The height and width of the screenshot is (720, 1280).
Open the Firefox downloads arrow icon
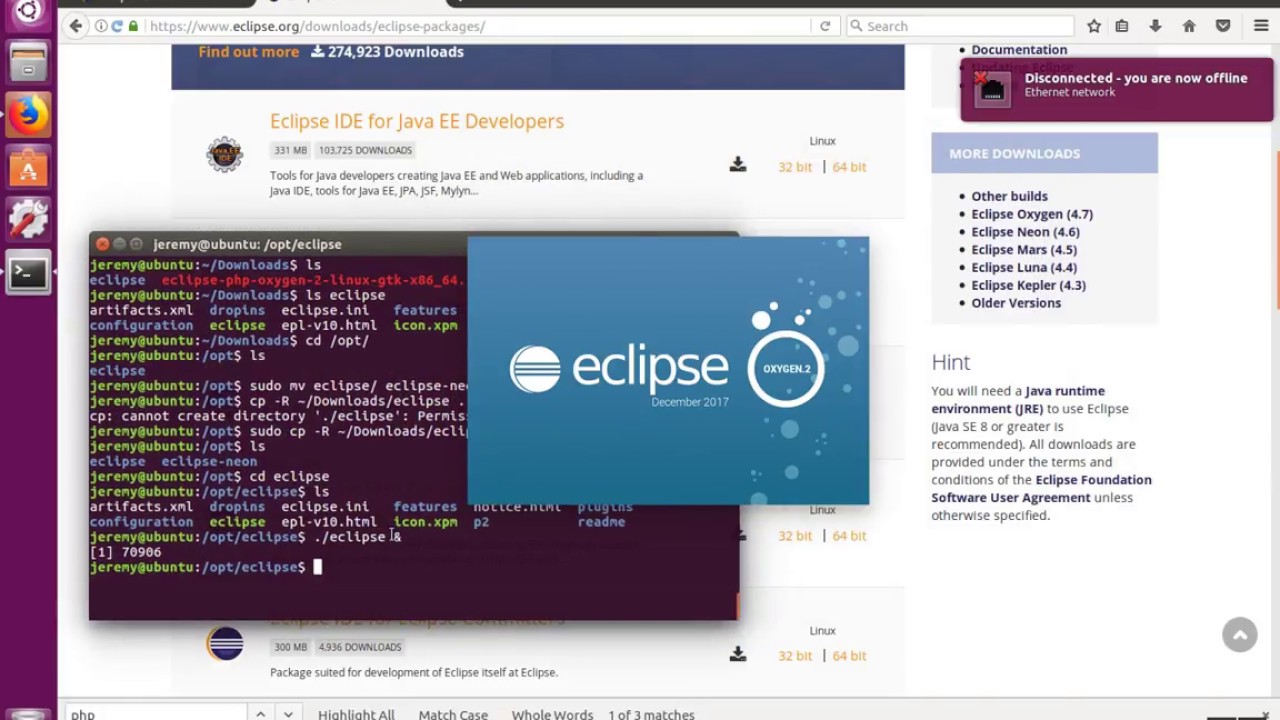tap(1155, 26)
